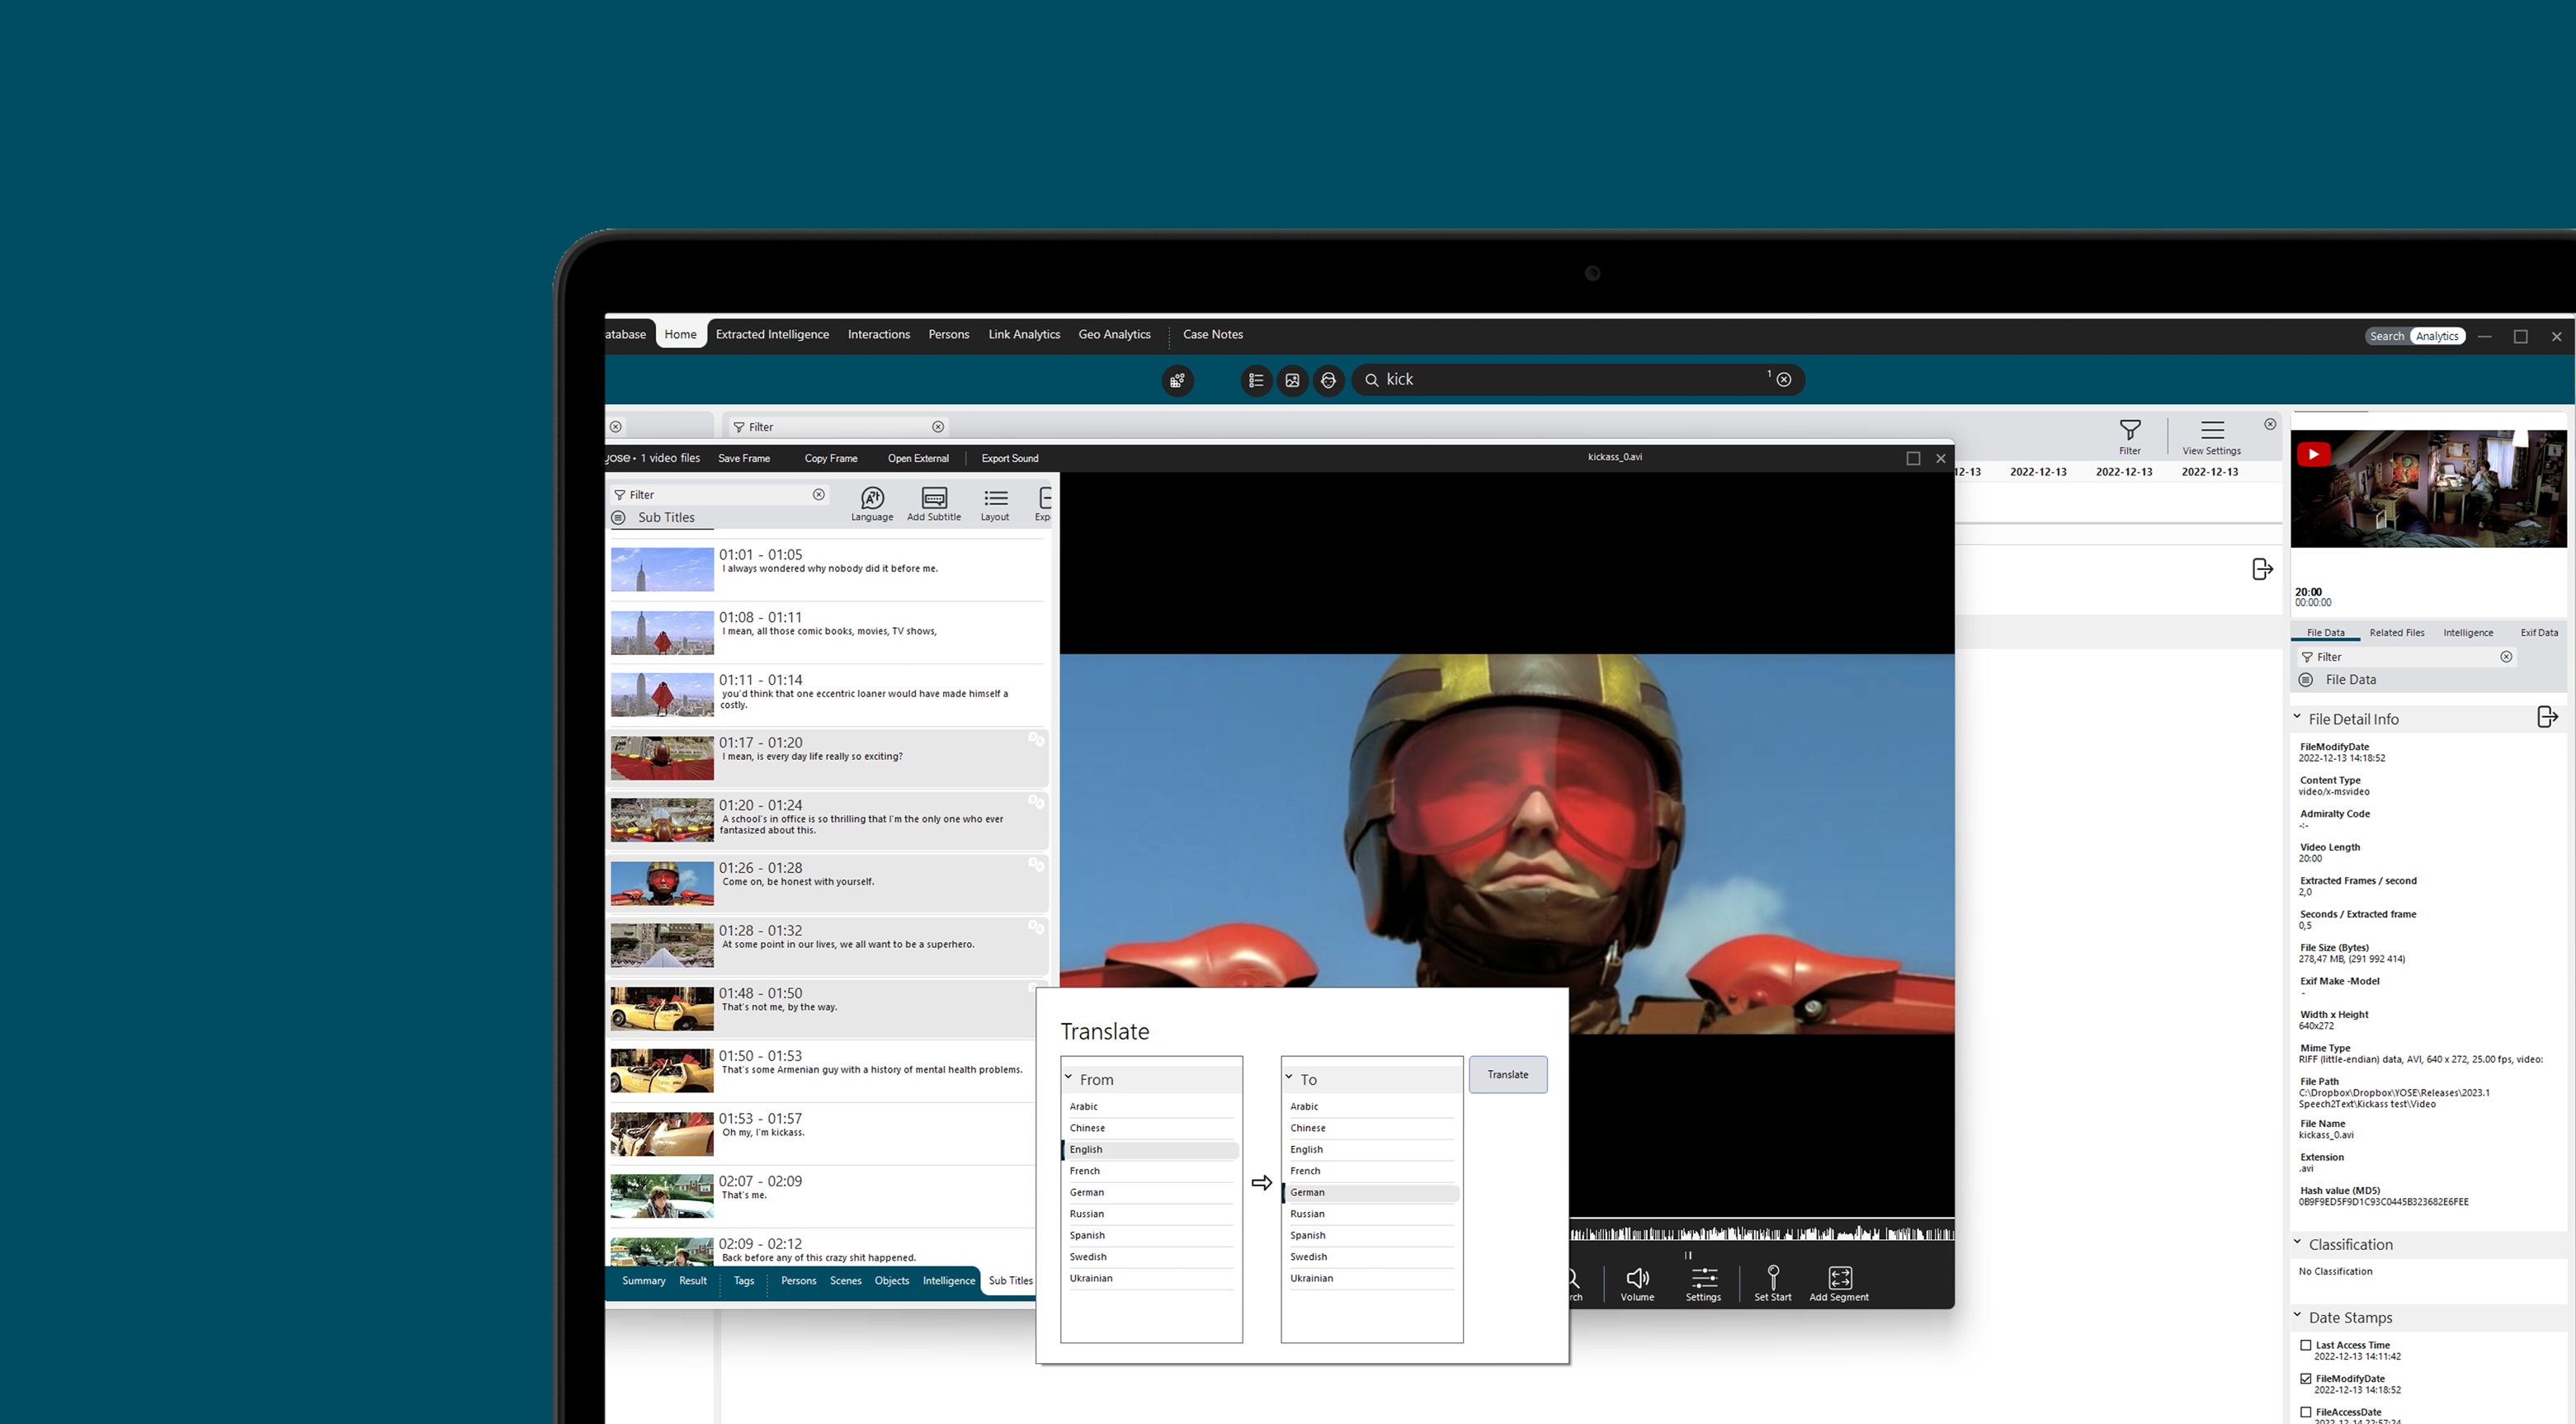
Task: Open Extracted Intelligence tab
Action: coord(772,334)
